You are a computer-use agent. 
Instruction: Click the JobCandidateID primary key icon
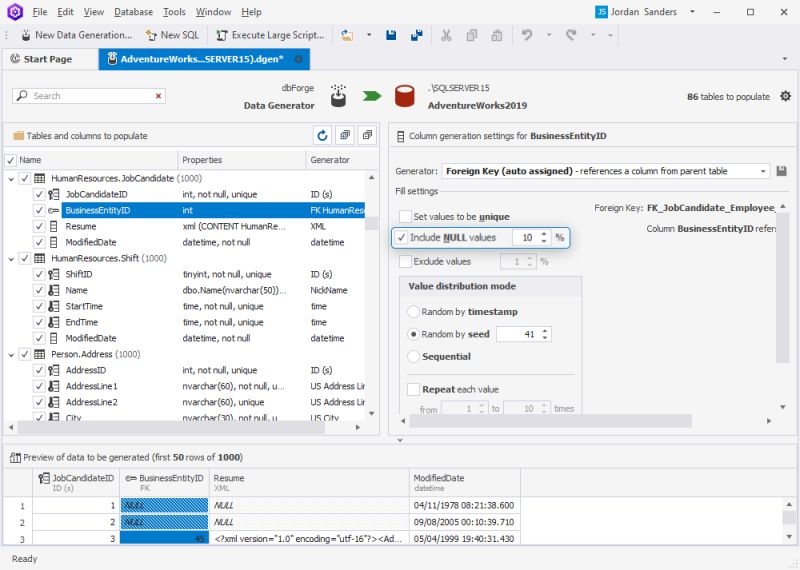[x=54, y=194]
